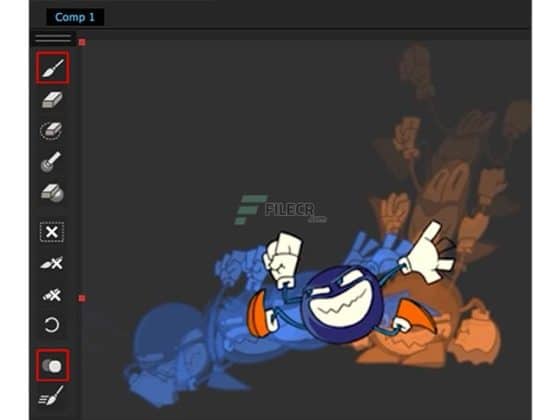Select the eraser with sphere tool
This screenshot has width=560, height=420.
(x=52, y=193)
